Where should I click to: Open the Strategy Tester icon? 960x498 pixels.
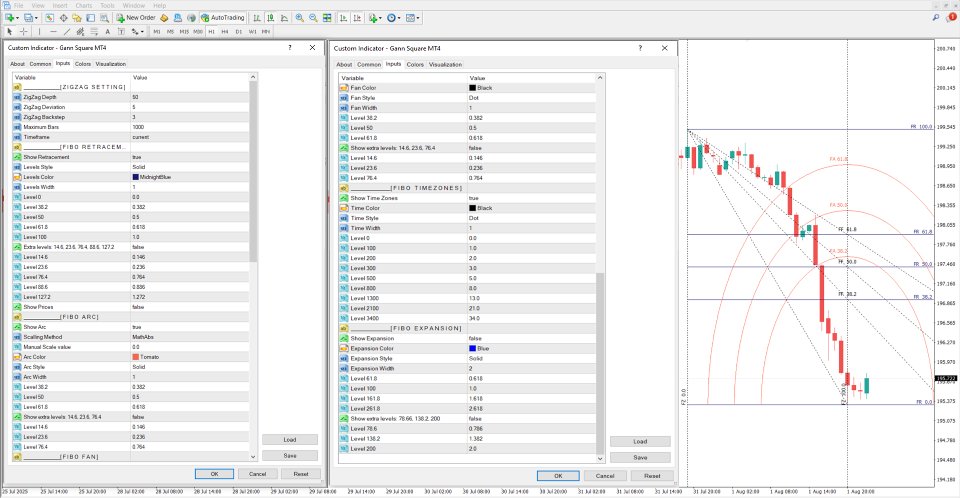104,18
